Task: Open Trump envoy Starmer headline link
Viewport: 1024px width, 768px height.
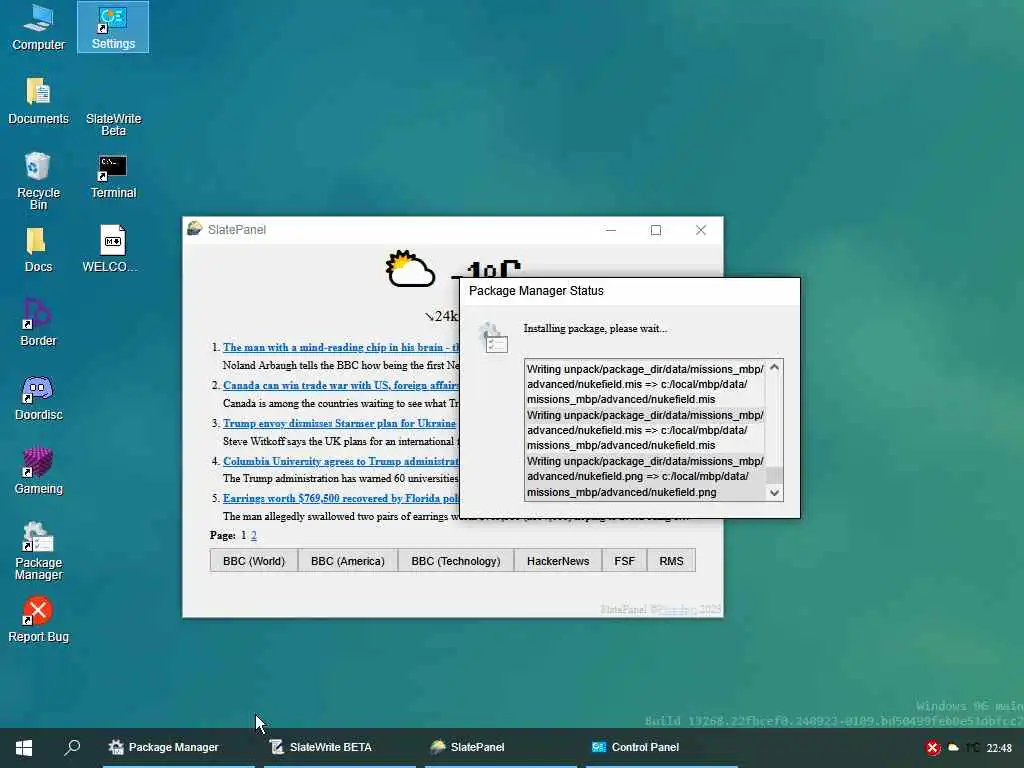Action: pyautogui.click(x=340, y=423)
